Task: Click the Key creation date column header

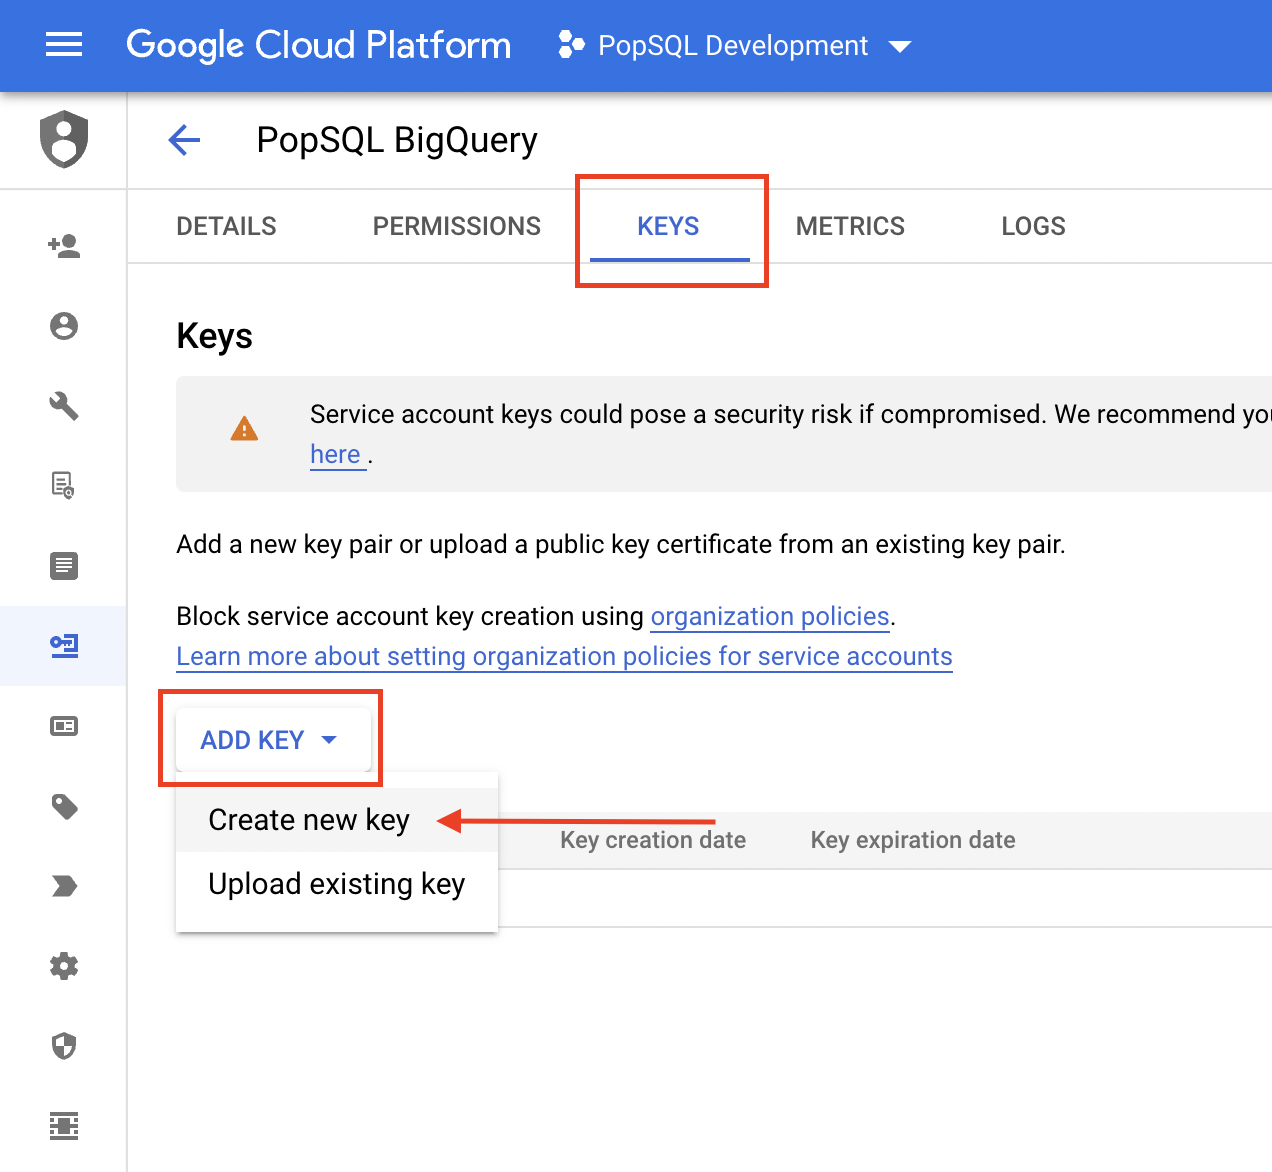Action: coord(652,840)
